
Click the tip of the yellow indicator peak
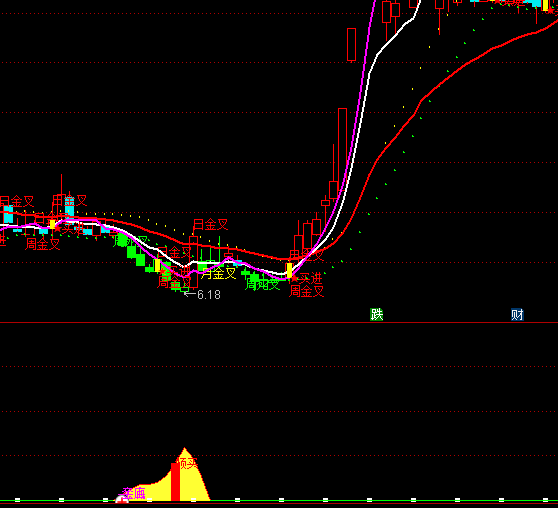click(x=184, y=448)
